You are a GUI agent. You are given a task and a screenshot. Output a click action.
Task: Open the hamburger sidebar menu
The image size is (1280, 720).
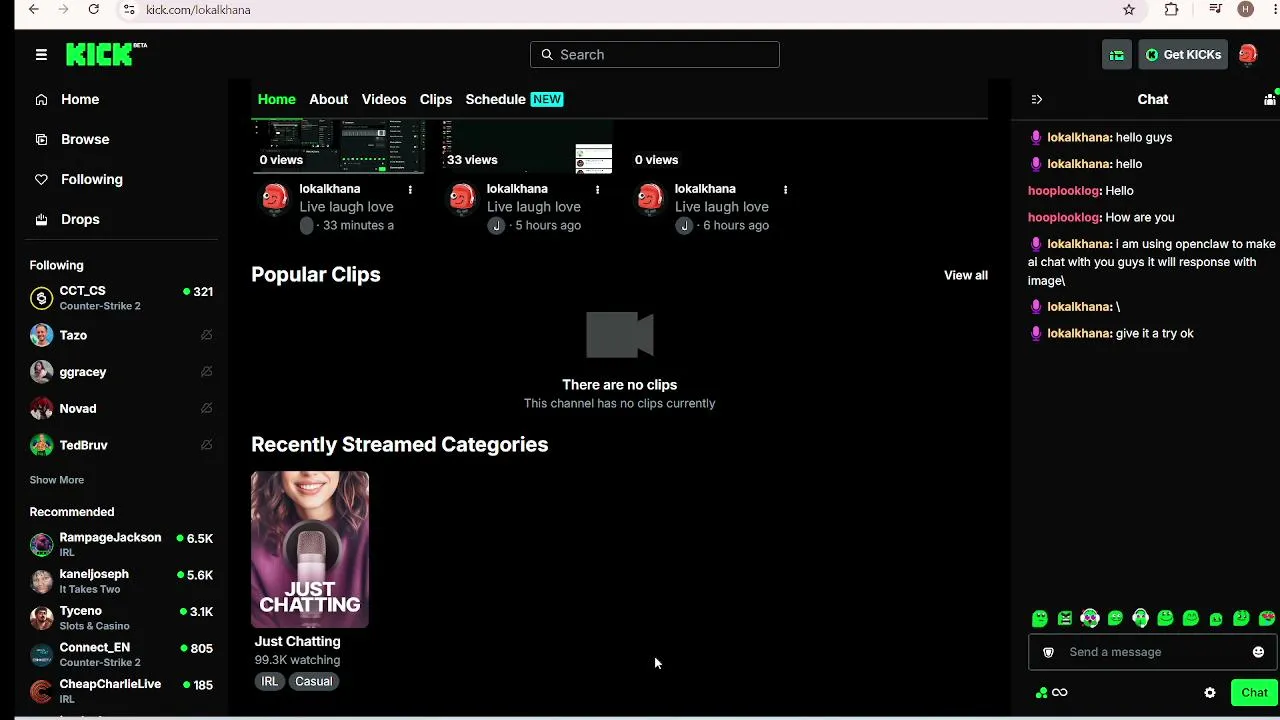click(x=41, y=55)
